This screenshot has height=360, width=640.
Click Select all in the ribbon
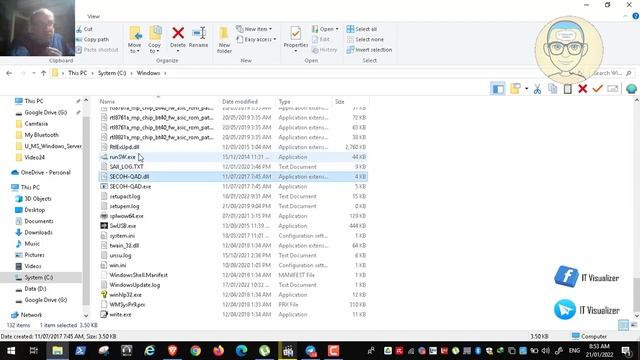tap(362, 29)
